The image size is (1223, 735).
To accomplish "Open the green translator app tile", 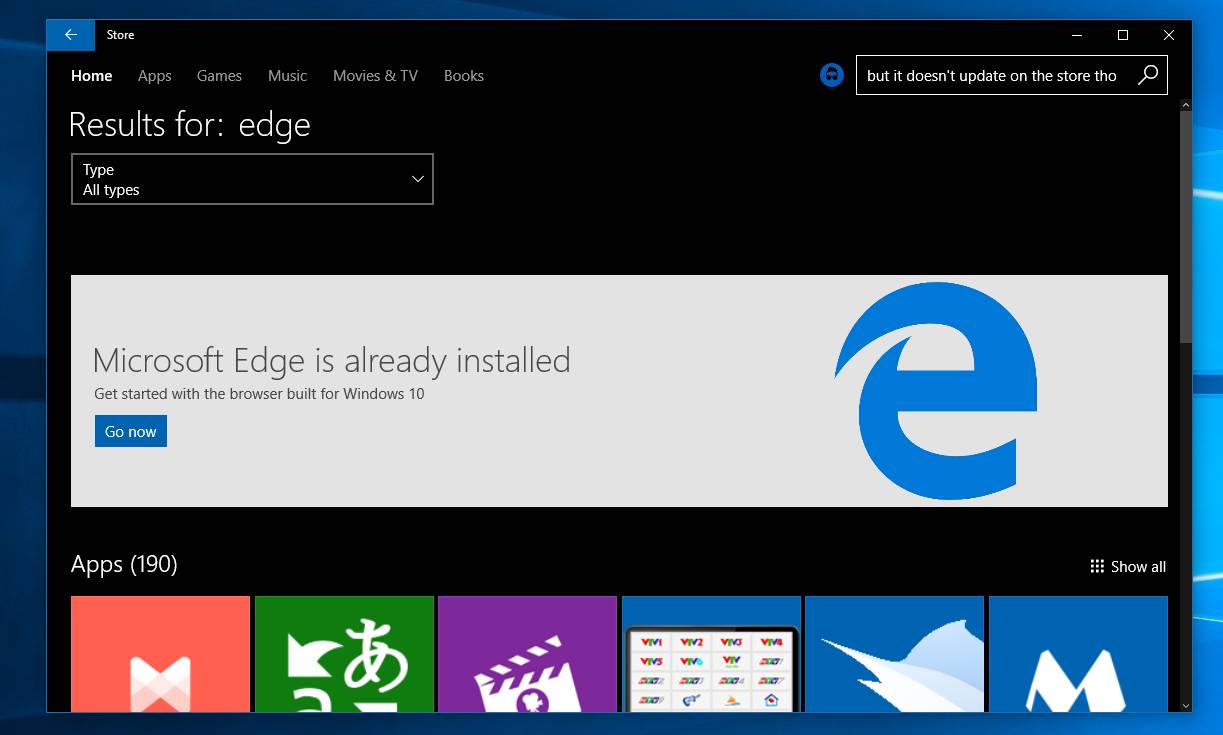I will pyautogui.click(x=344, y=654).
